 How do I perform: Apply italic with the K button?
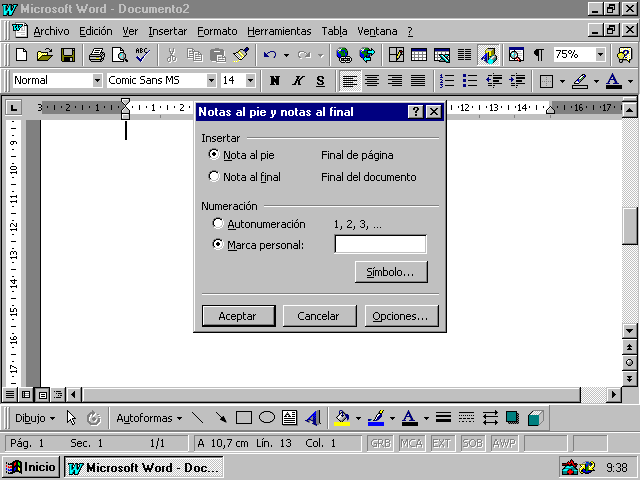[x=298, y=81]
